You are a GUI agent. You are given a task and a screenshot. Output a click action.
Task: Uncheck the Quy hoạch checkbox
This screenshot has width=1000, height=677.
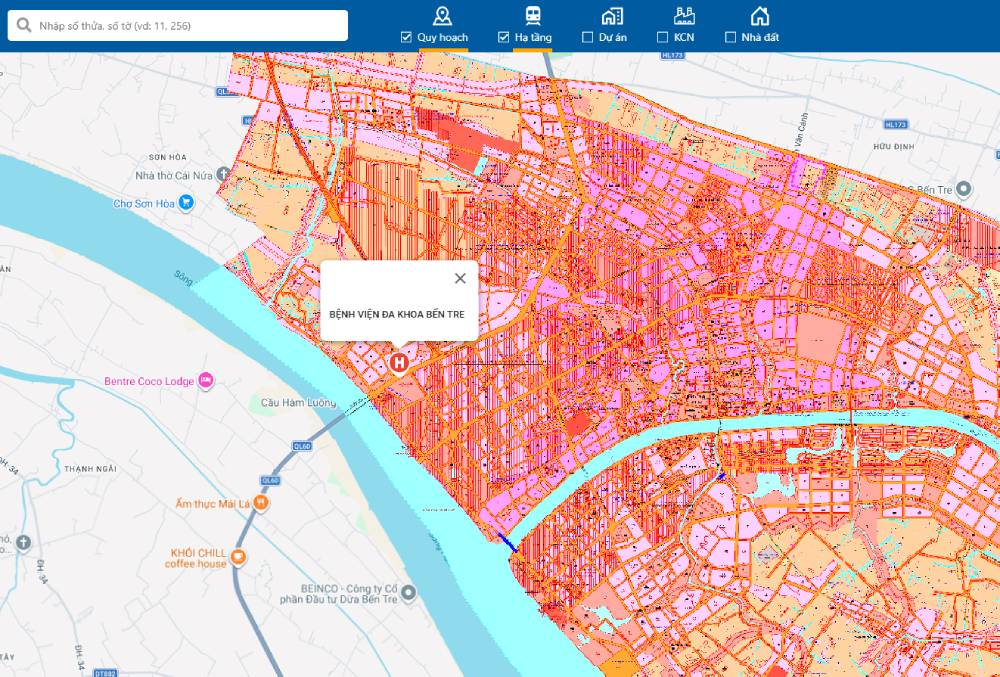point(406,37)
